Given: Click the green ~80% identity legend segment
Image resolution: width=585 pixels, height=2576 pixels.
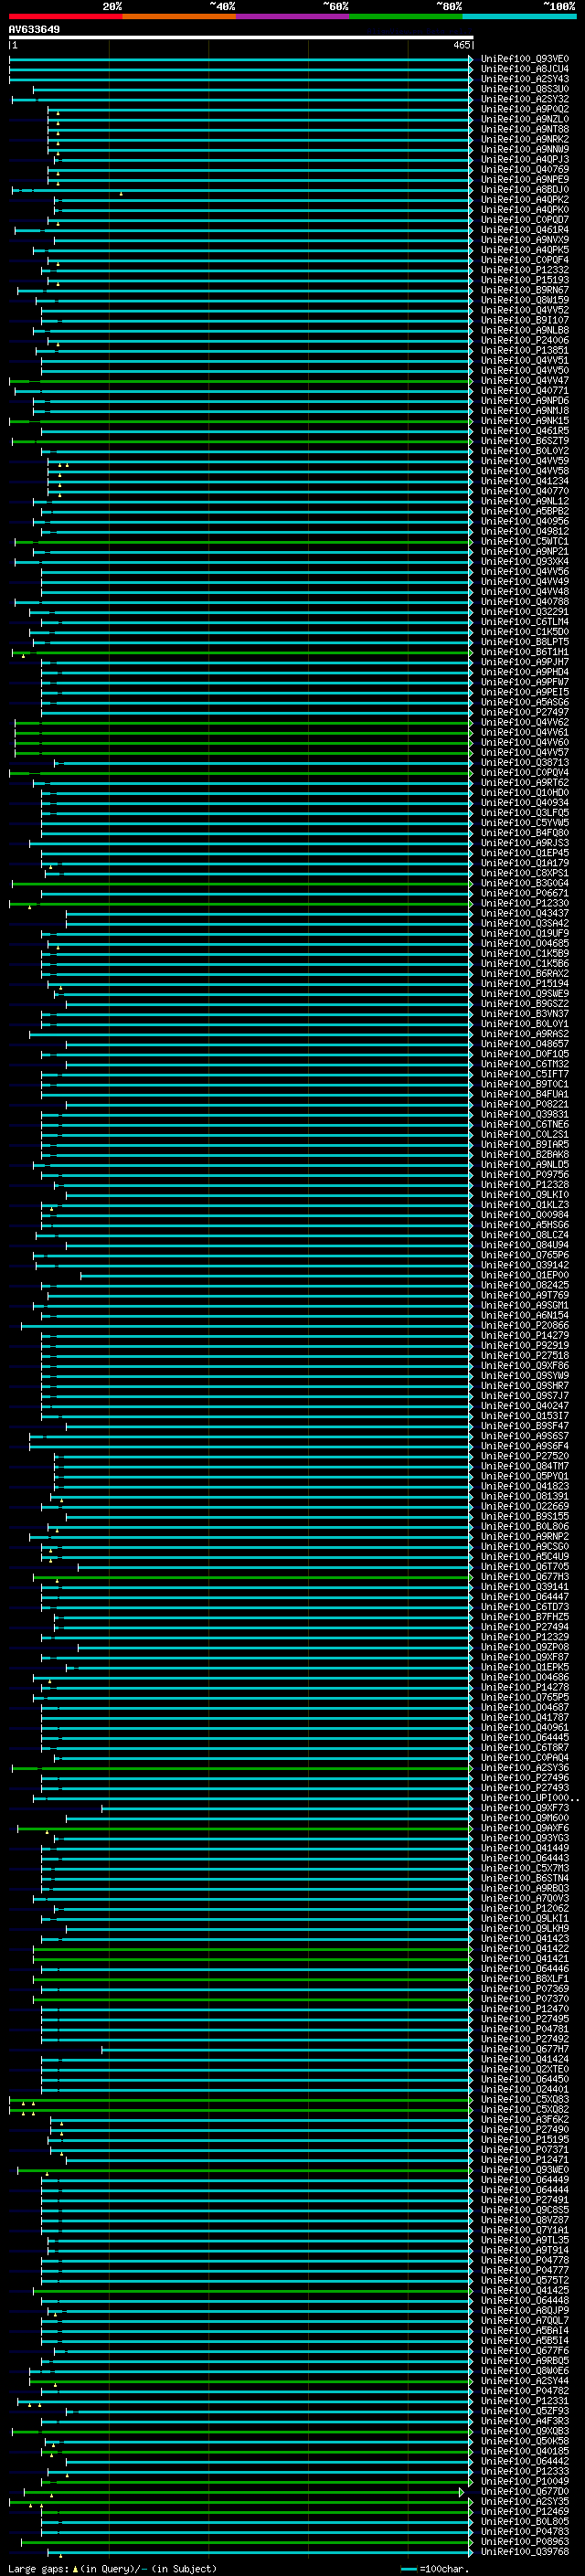Looking at the screenshot, I should 406,16.
